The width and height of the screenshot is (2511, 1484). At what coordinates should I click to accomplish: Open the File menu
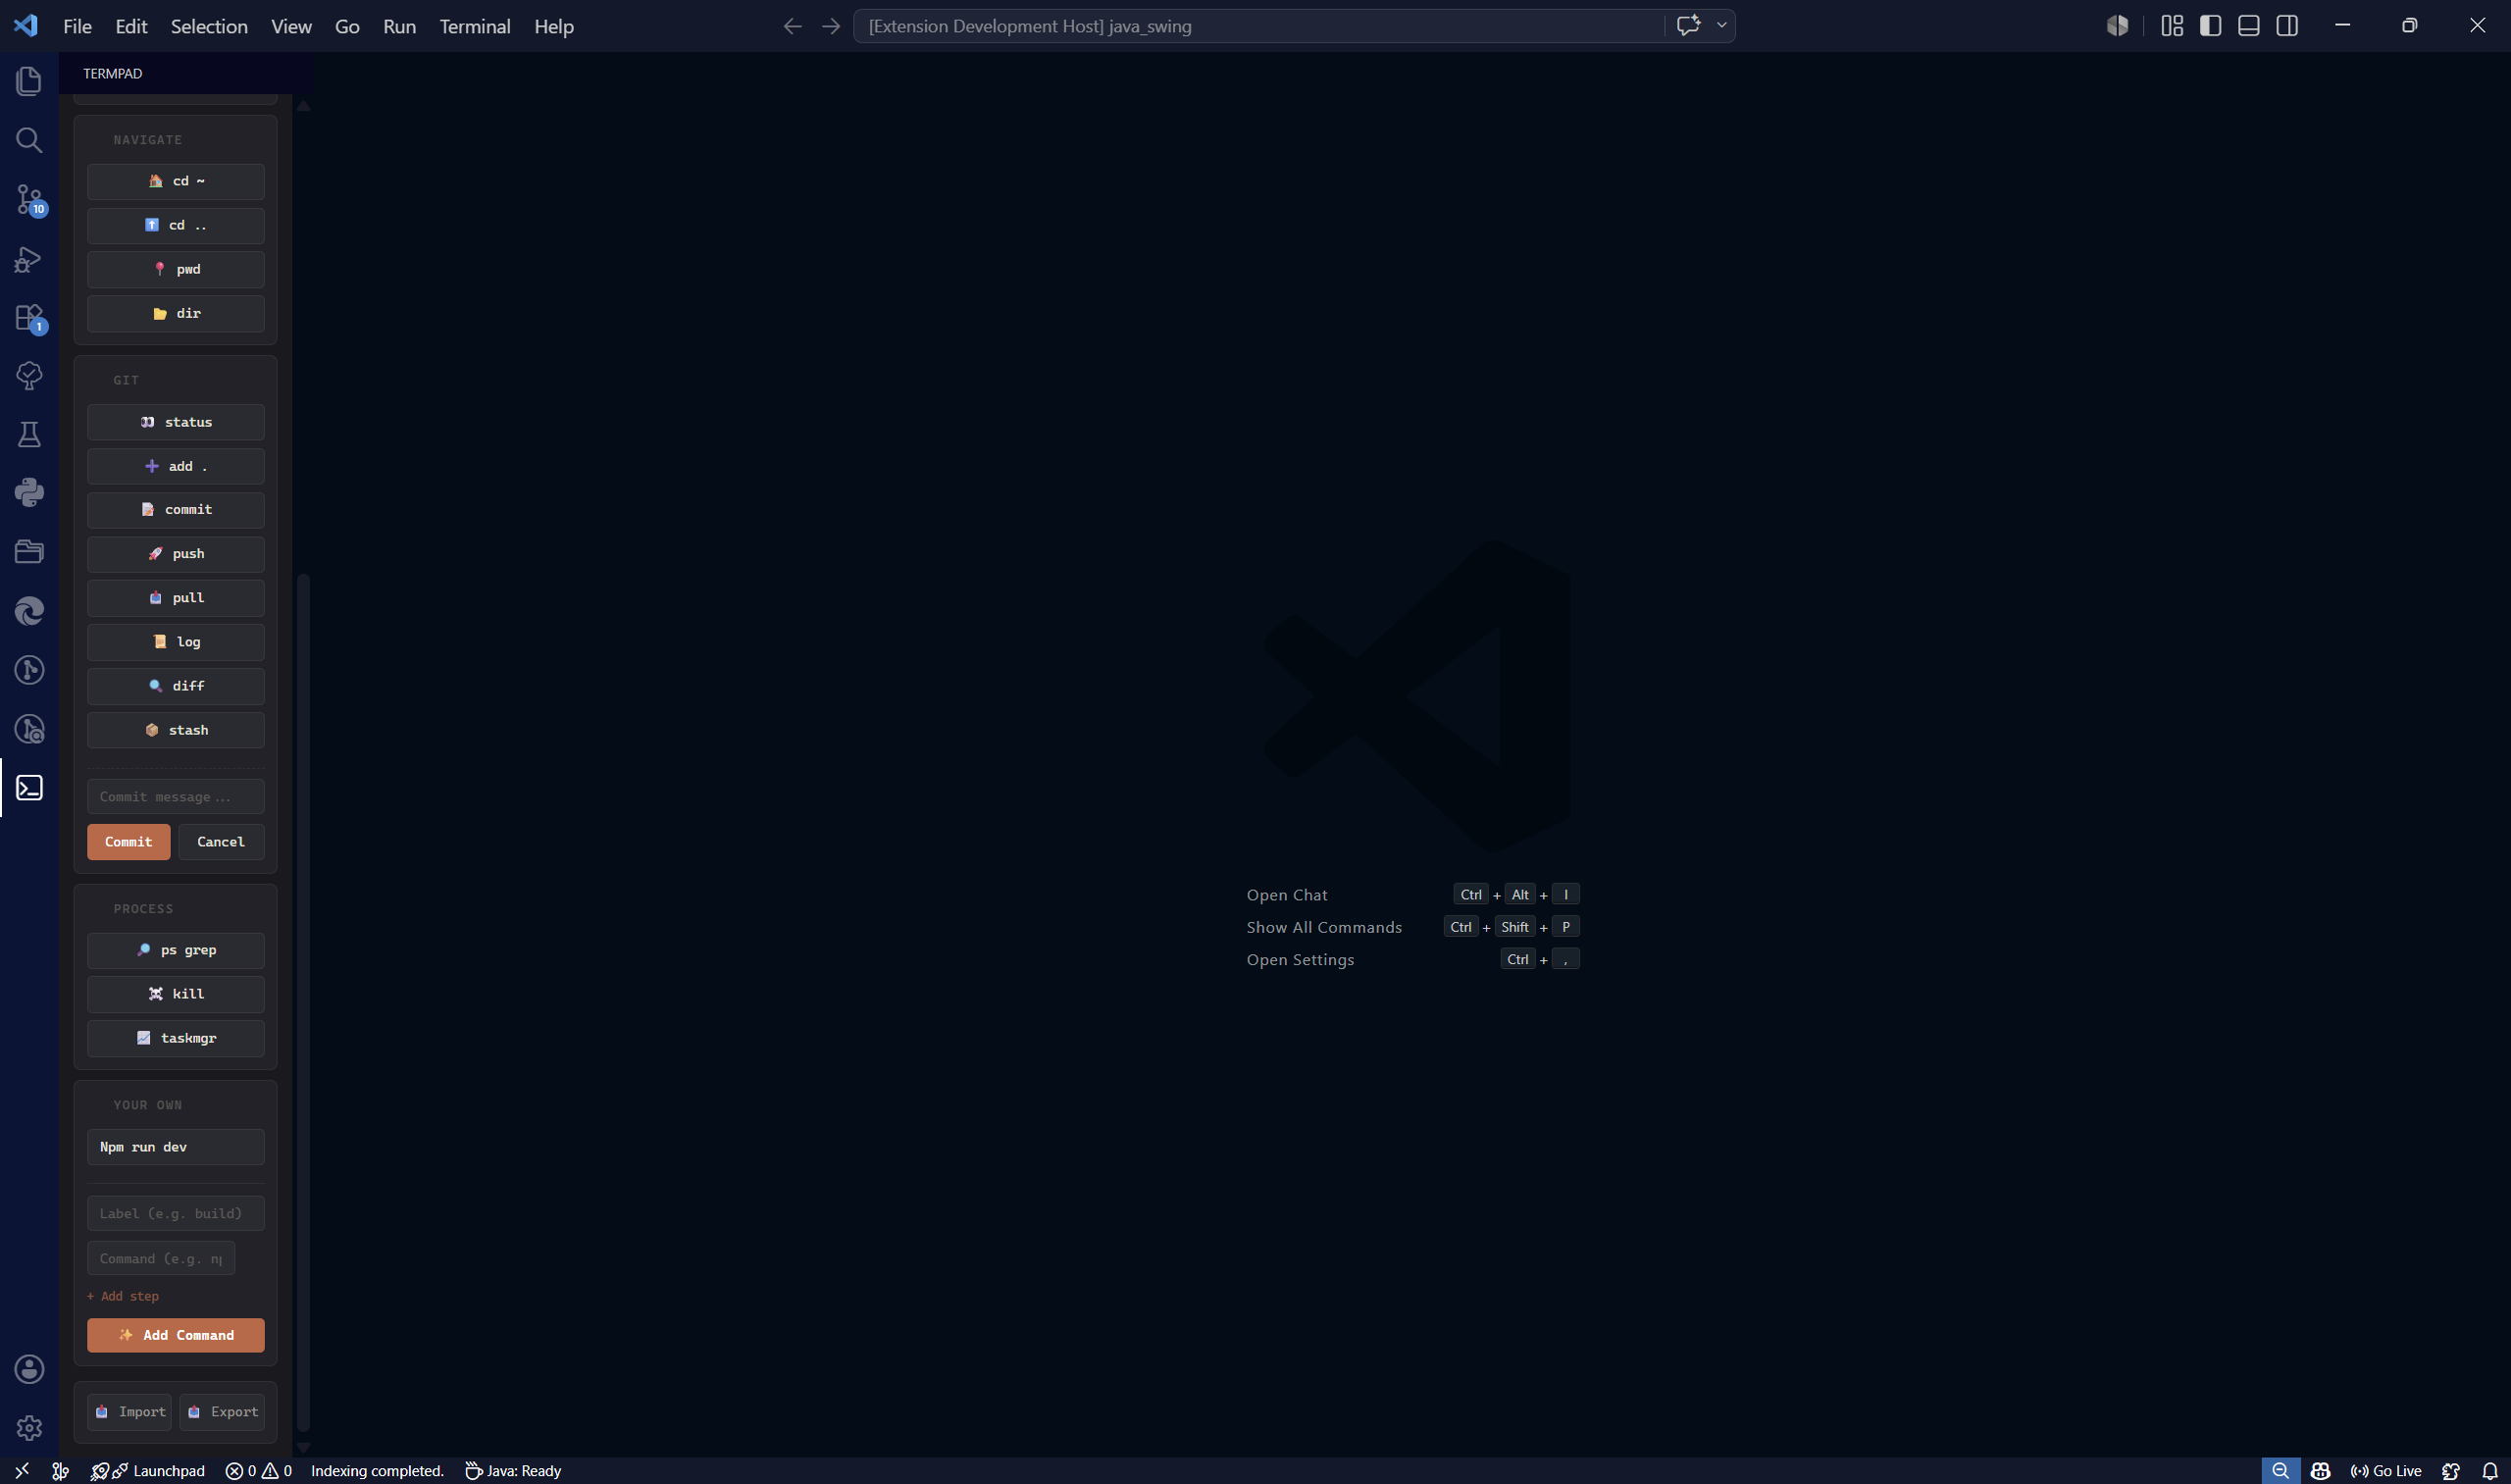[77, 26]
